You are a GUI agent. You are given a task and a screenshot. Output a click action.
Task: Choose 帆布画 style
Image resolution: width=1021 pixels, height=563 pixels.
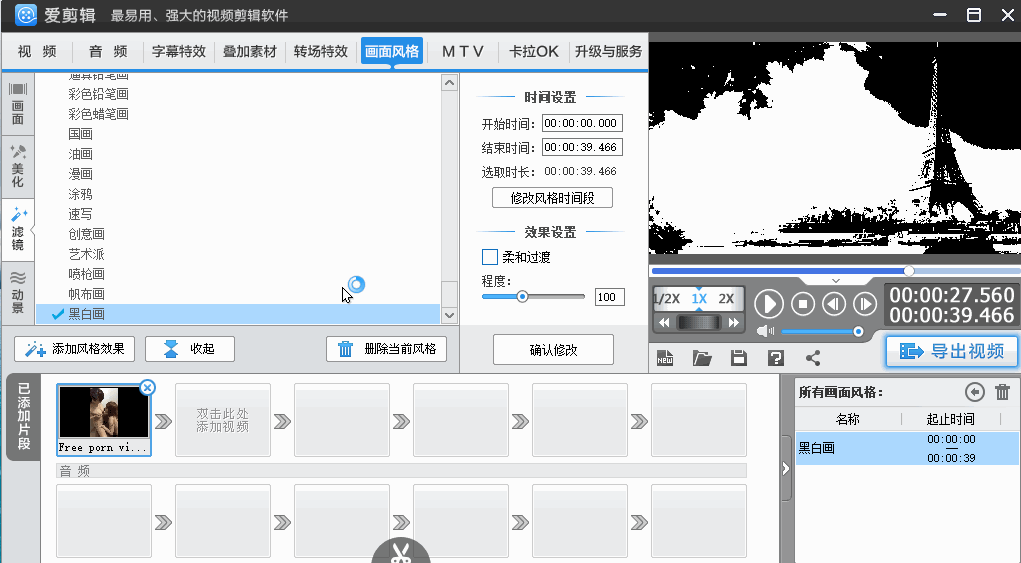(x=87, y=294)
